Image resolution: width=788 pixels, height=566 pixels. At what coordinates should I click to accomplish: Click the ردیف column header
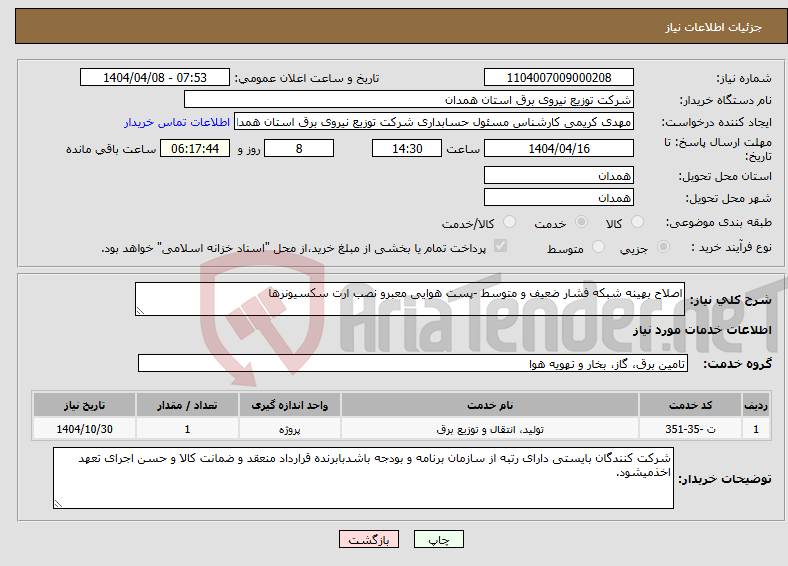pyautogui.click(x=756, y=405)
